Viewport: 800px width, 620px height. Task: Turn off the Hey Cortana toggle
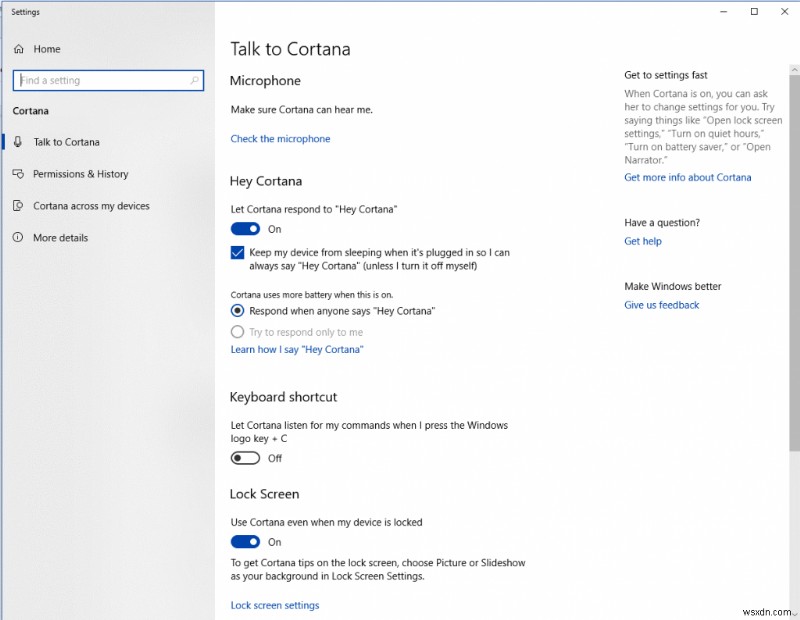pos(245,229)
